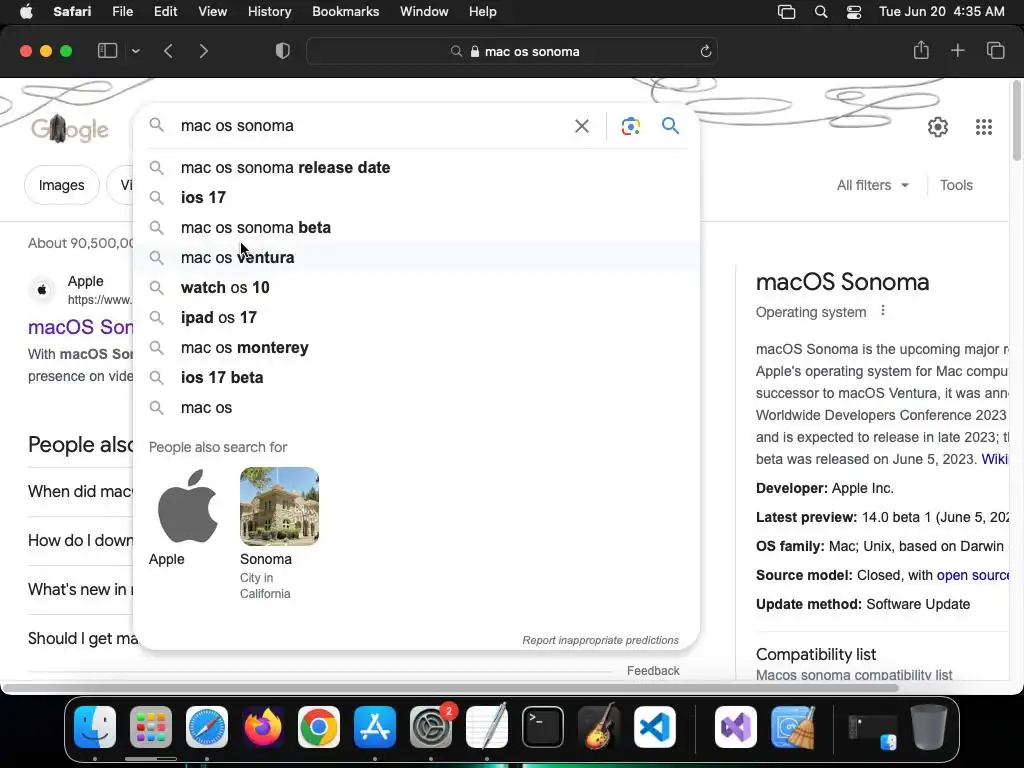Open Launchpad from the Dock
Image resolution: width=1024 pixels, height=768 pixels.
[x=151, y=727]
